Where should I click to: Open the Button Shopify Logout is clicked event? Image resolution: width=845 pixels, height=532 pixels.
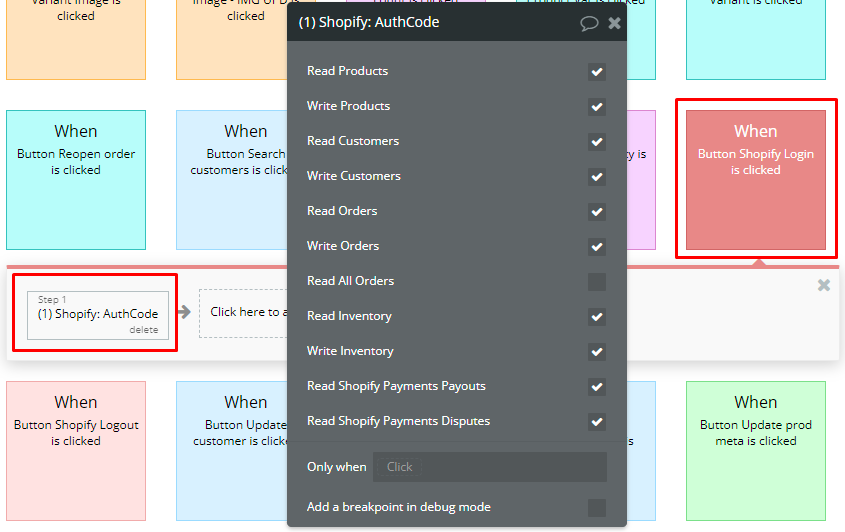point(76,451)
